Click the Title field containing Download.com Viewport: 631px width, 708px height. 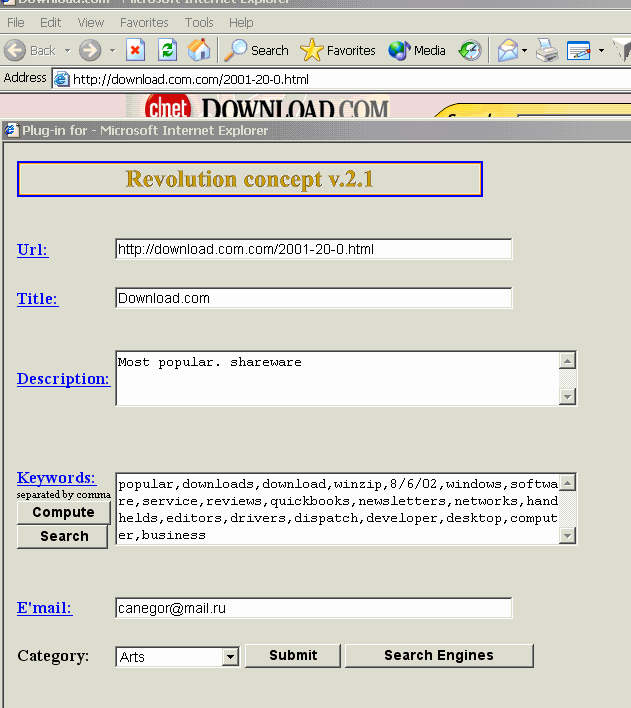[313, 298]
